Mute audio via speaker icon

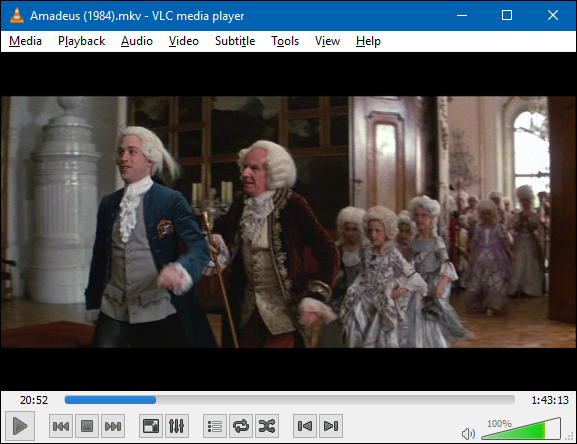[468, 434]
